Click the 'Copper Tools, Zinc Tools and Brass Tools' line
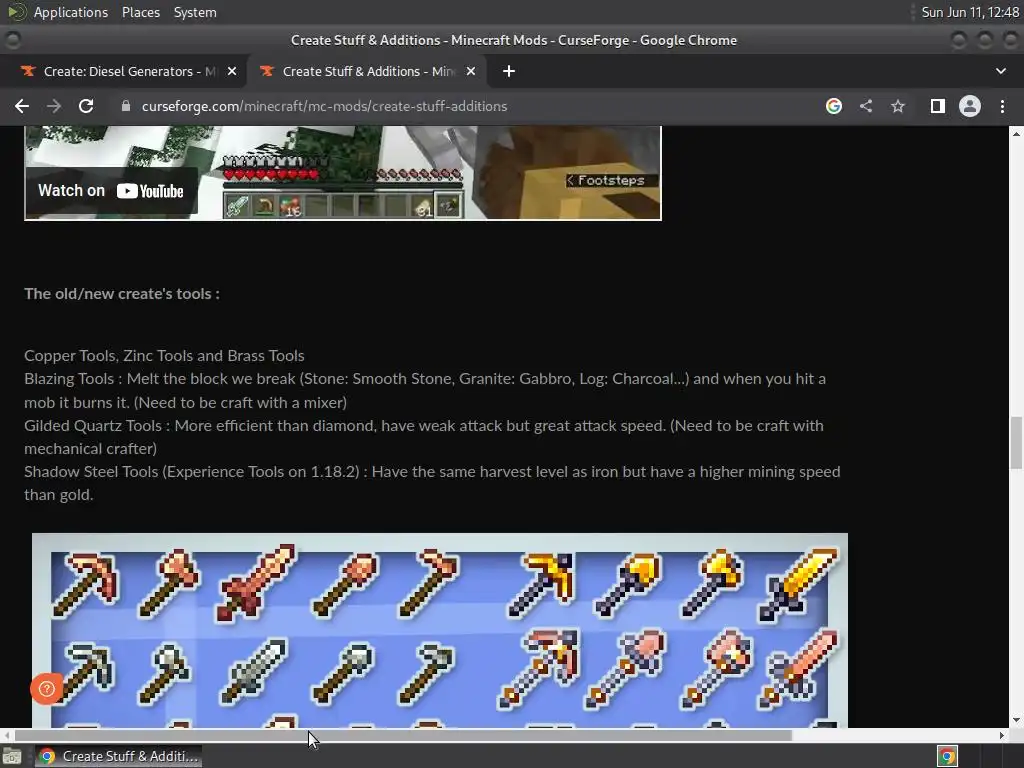The image size is (1024, 768). click(165, 356)
